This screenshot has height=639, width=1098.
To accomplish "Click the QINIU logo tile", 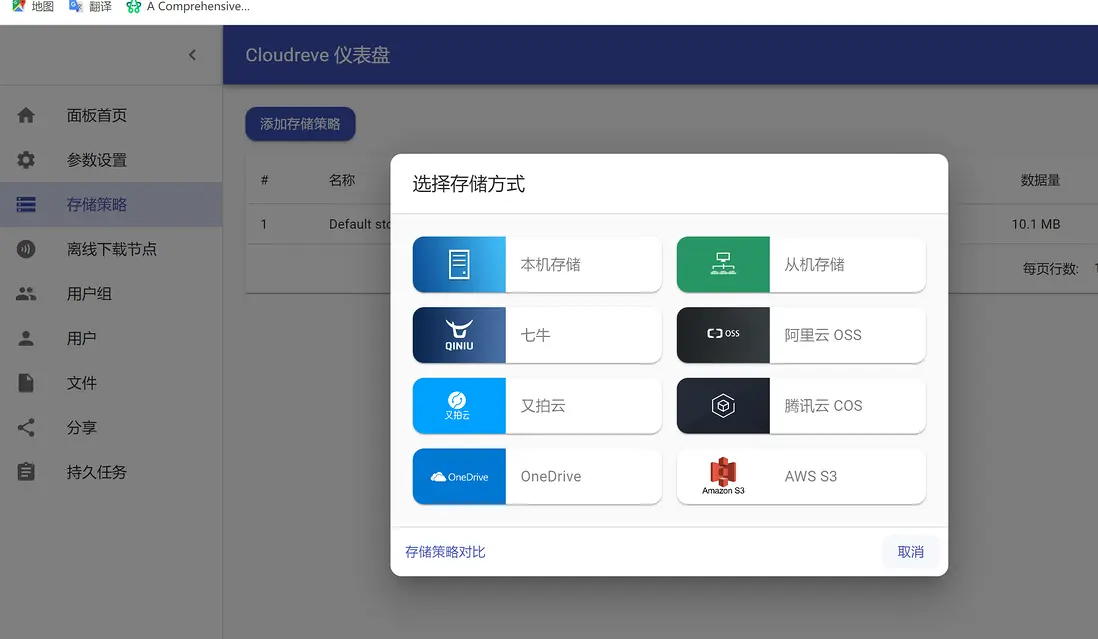I will pos(459,335).
